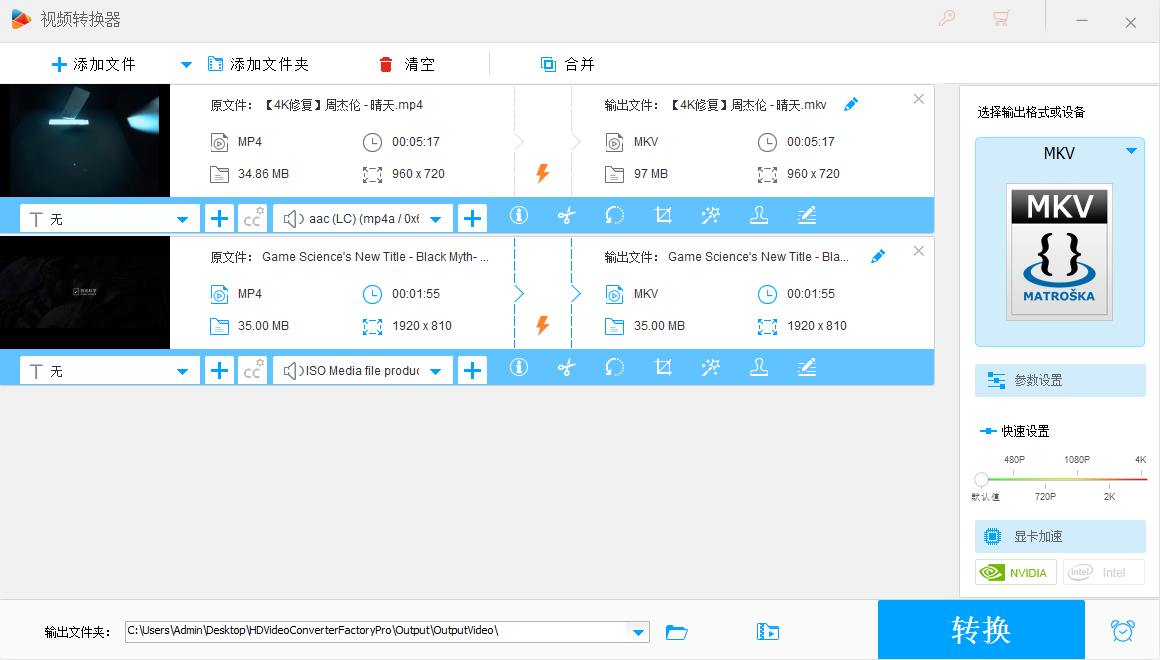The width and height of the screenshot is (1160, 660).
Task: Expand the output folder path dropdown
Action: [637, 632]
